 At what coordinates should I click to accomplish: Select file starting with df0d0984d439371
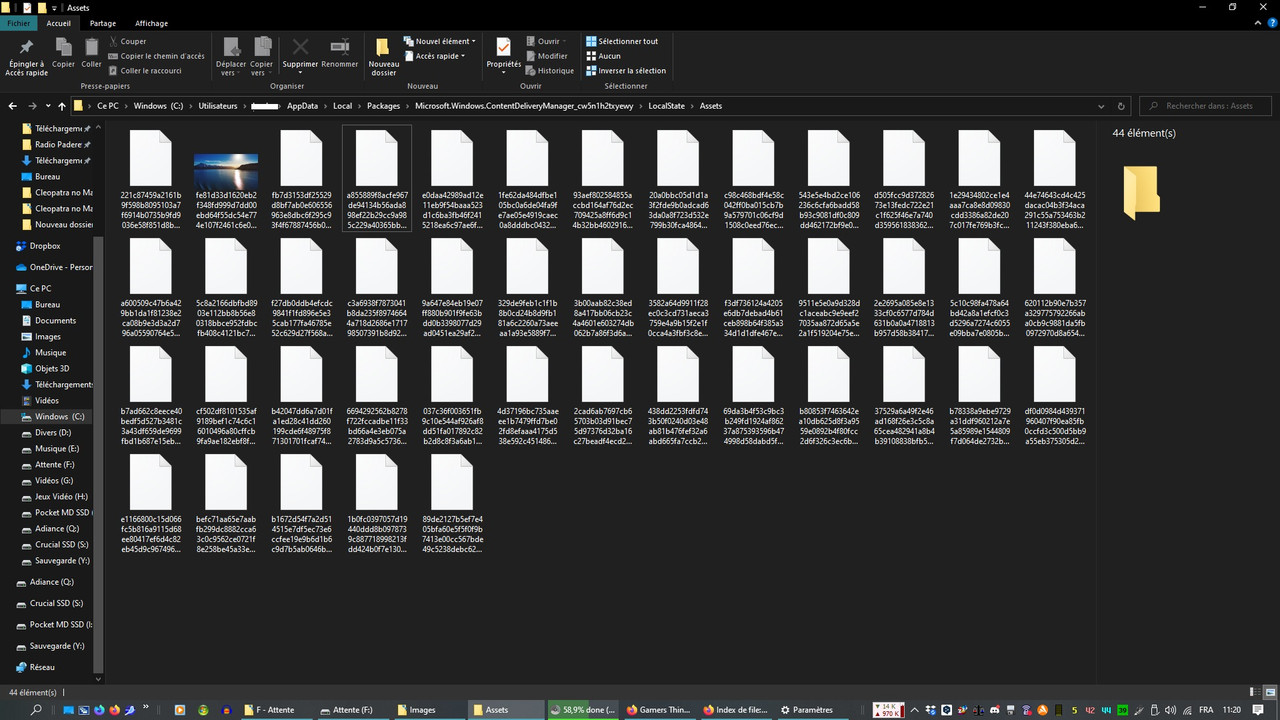[1055, 396]
